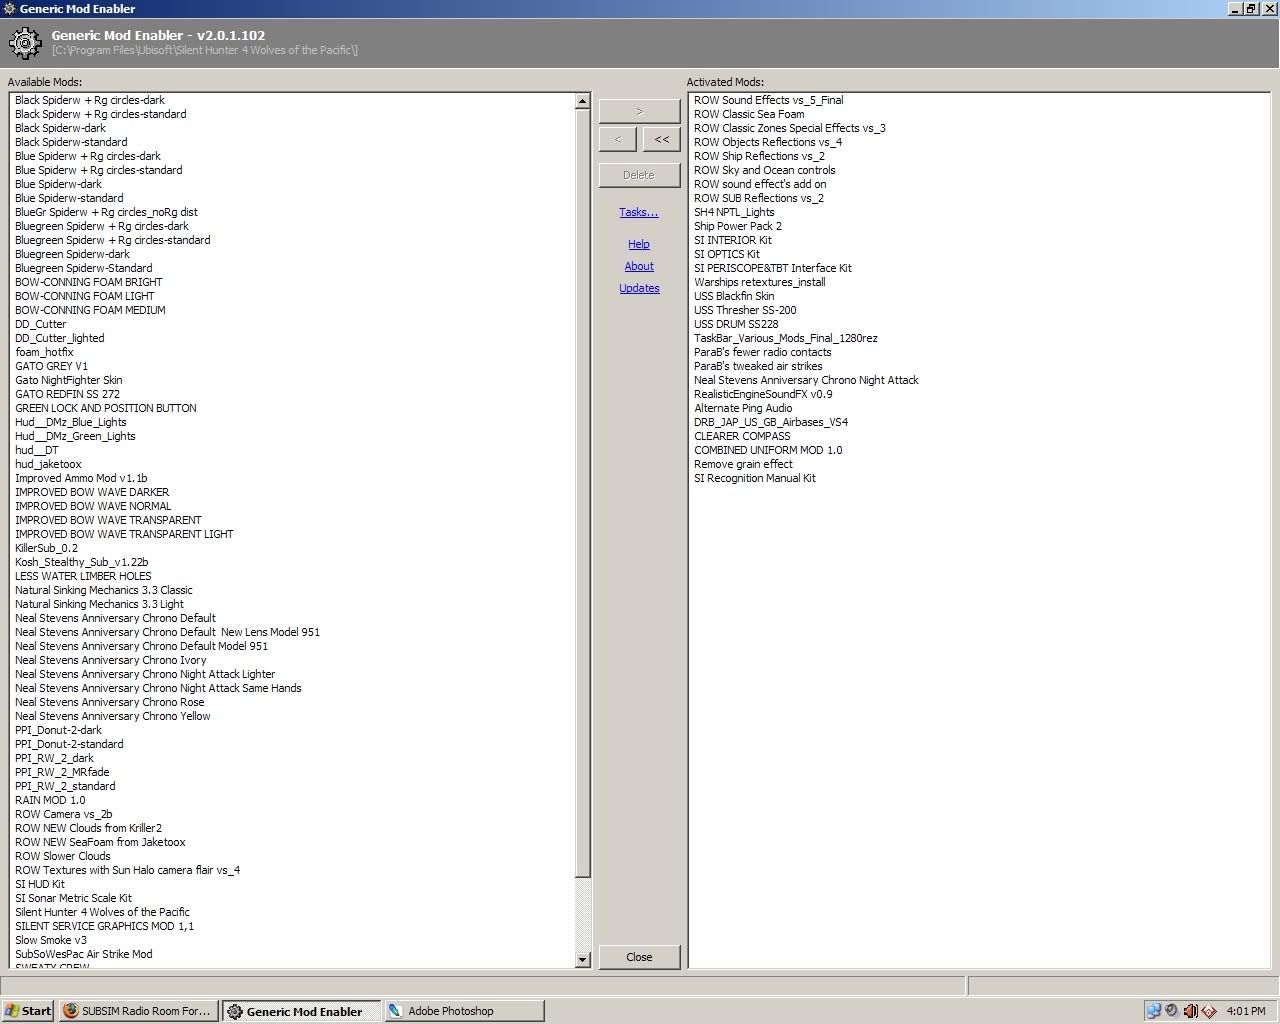
Task: Click the Available Mods scroll down arrow
Action: click(x=583, y=960)
